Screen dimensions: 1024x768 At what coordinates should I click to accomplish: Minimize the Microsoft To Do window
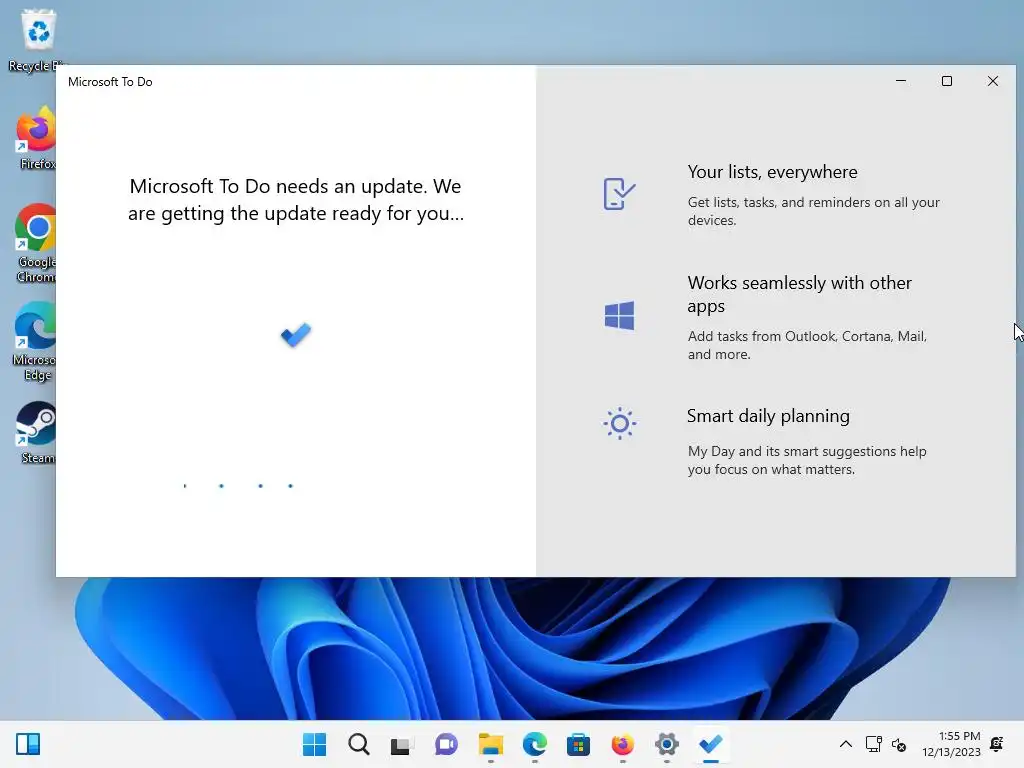click(901, 81)
